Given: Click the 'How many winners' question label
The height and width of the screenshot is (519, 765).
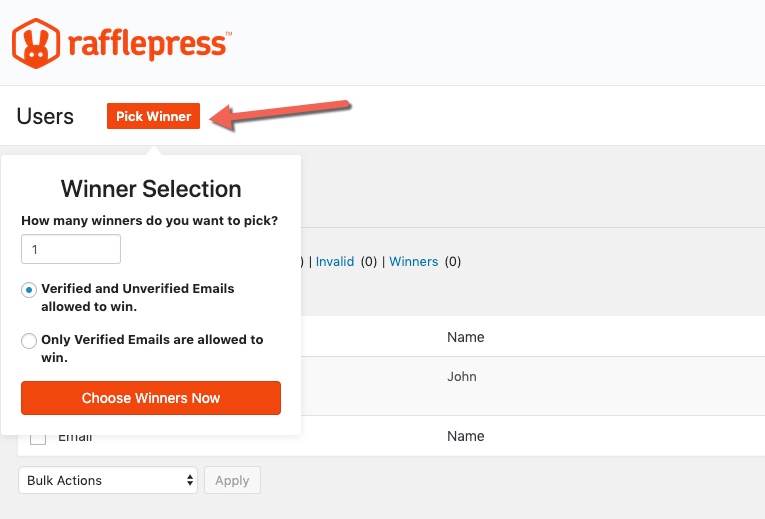Looking at the screenshot, I should click(149, 220).
